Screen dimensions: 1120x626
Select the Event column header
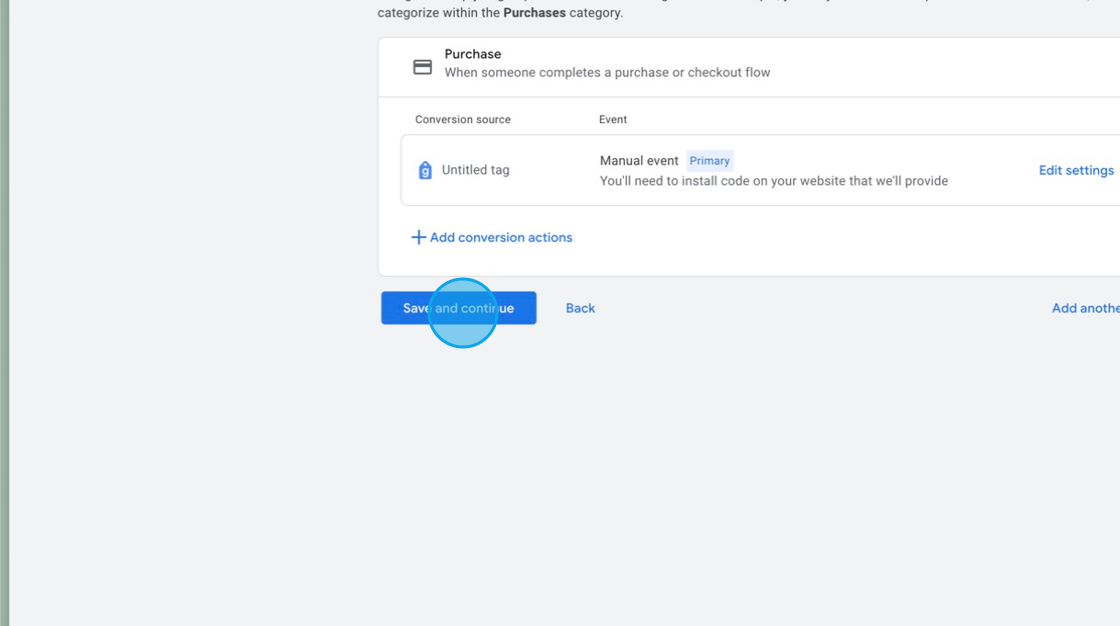(612, 119)
